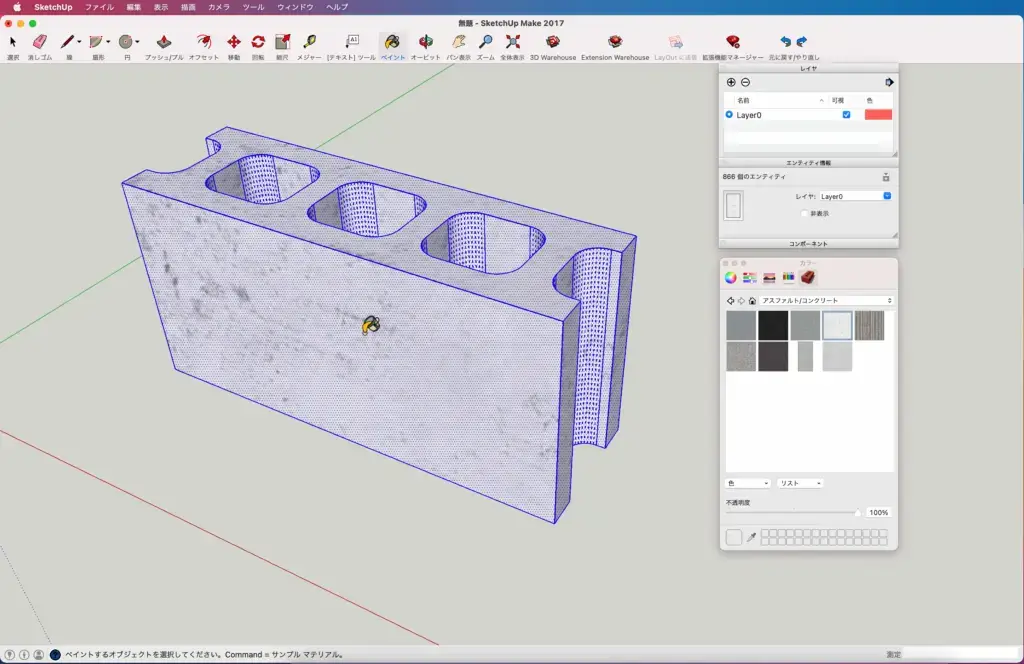The width and height of the screenshot is (1024, 664).
Task: Open the Draw (描画) menu
Action: (188, 7)
